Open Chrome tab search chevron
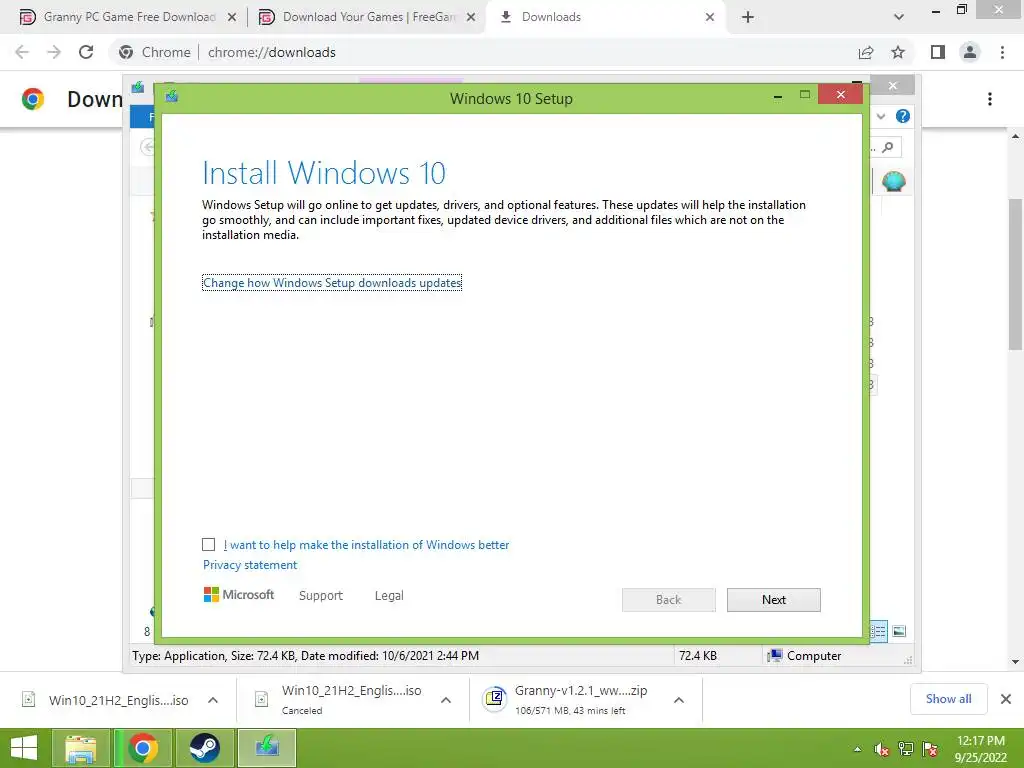 click(x=899, y=18)
